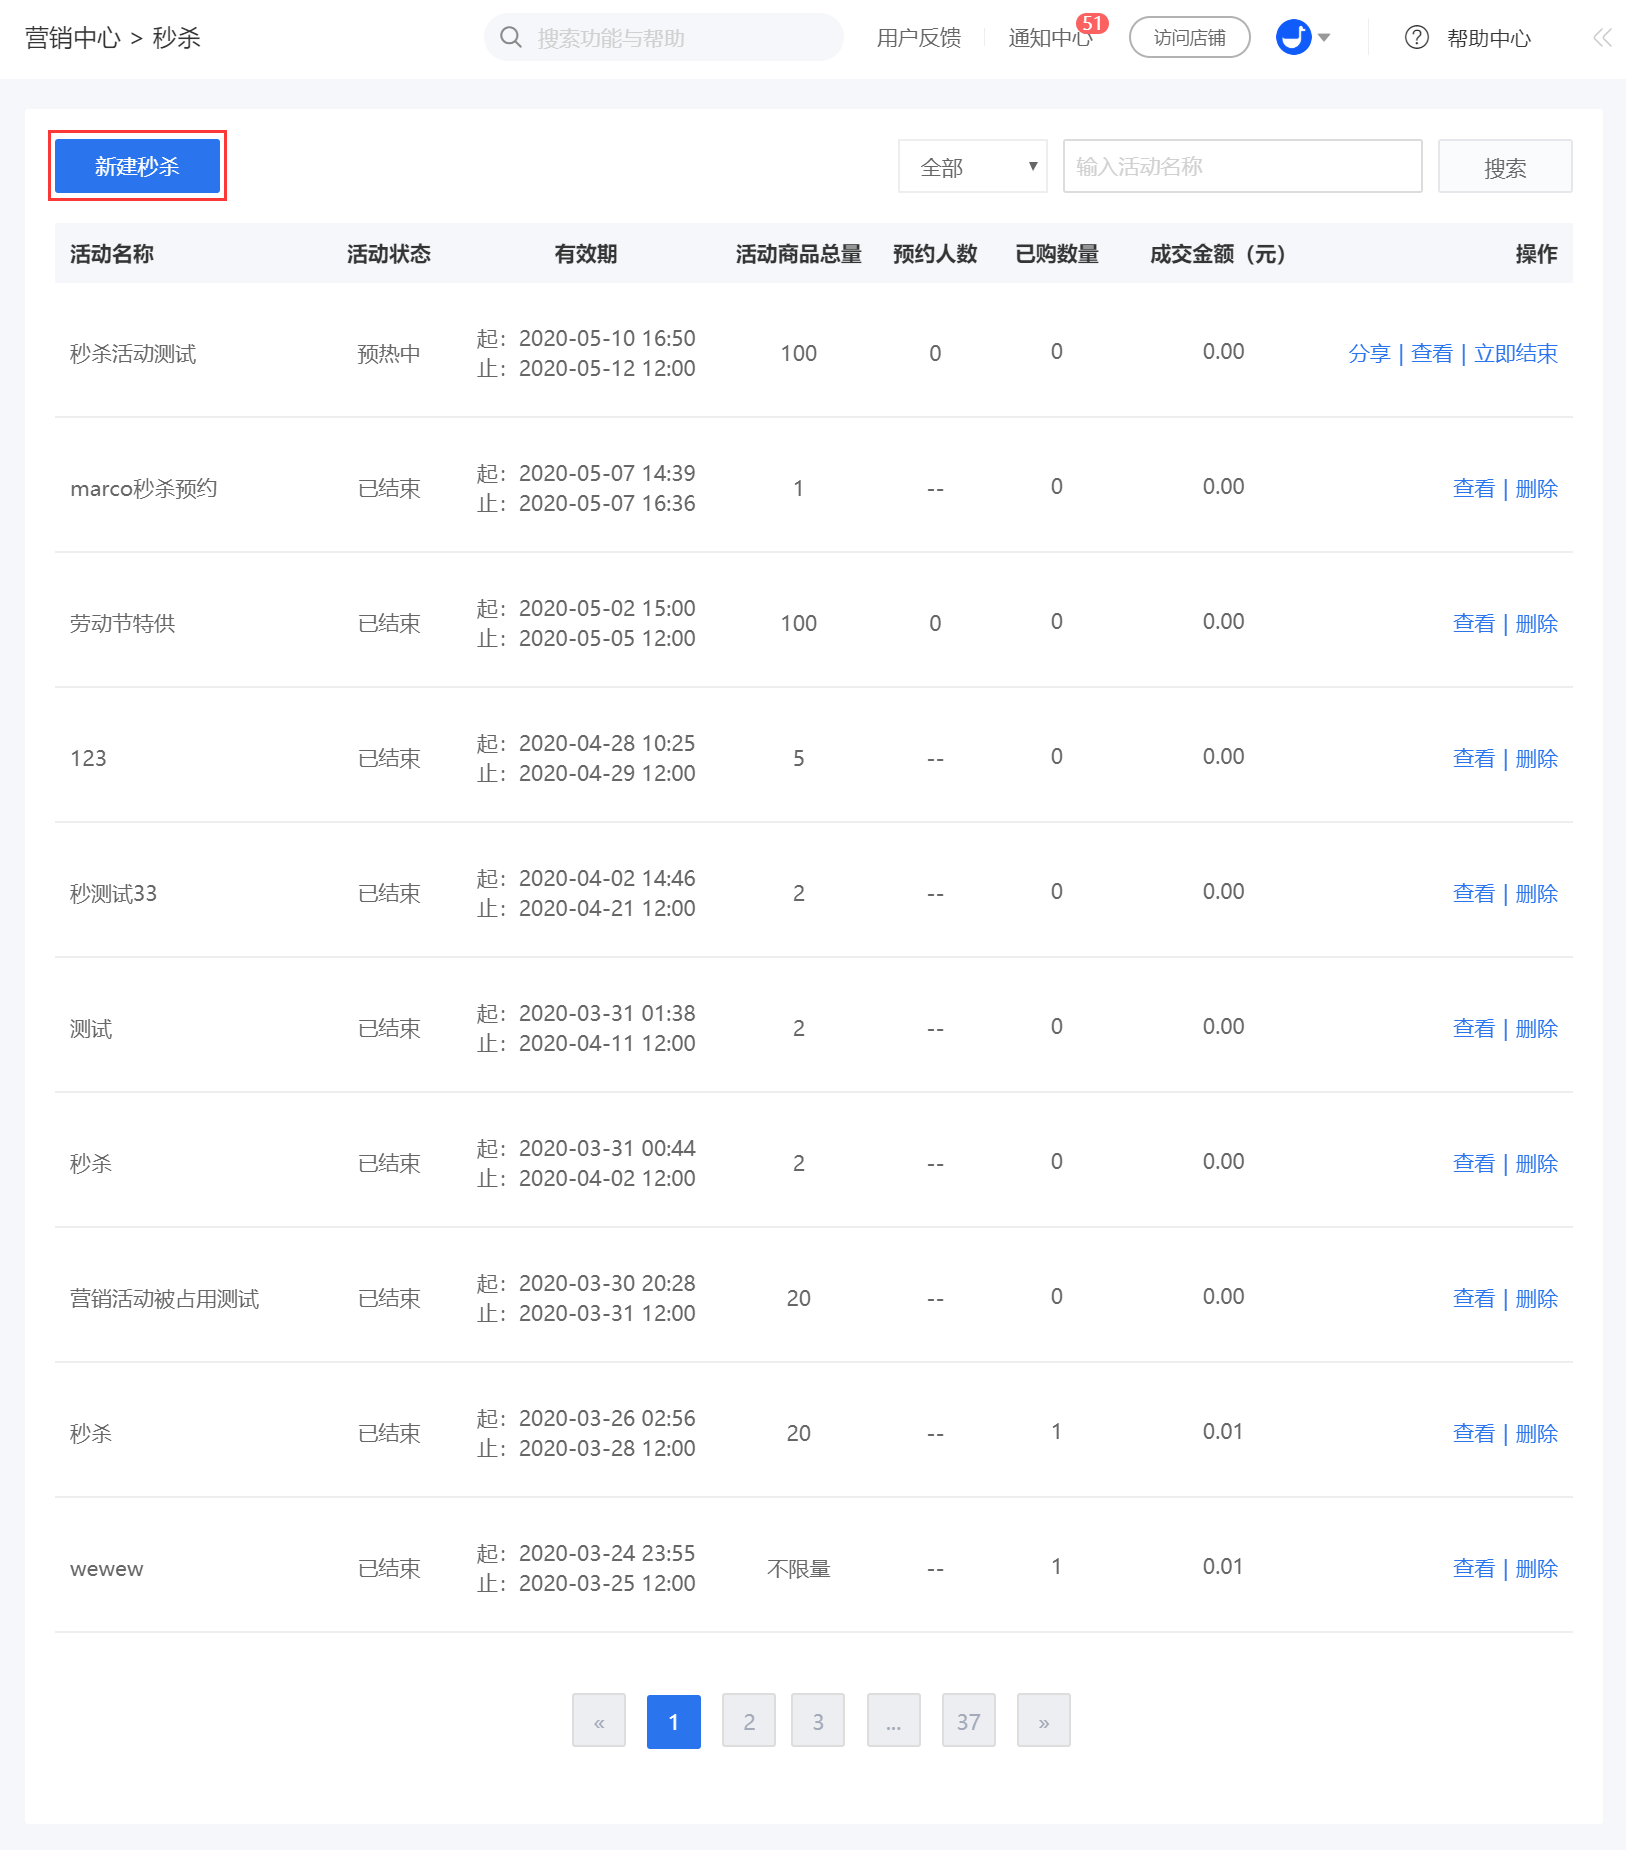The image size is (1626, 1850).
Task: Go to previous page with « button
Action: coord(599,1721)
